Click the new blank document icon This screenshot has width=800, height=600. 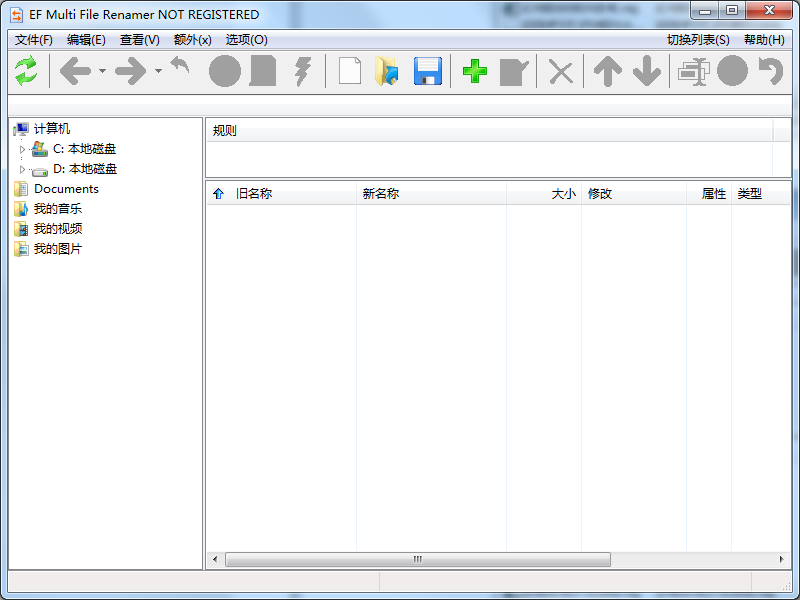click(349, 71)
